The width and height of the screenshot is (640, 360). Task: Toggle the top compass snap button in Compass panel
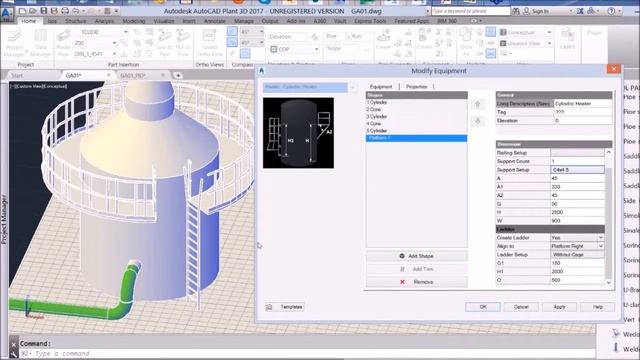pos(232,31)
